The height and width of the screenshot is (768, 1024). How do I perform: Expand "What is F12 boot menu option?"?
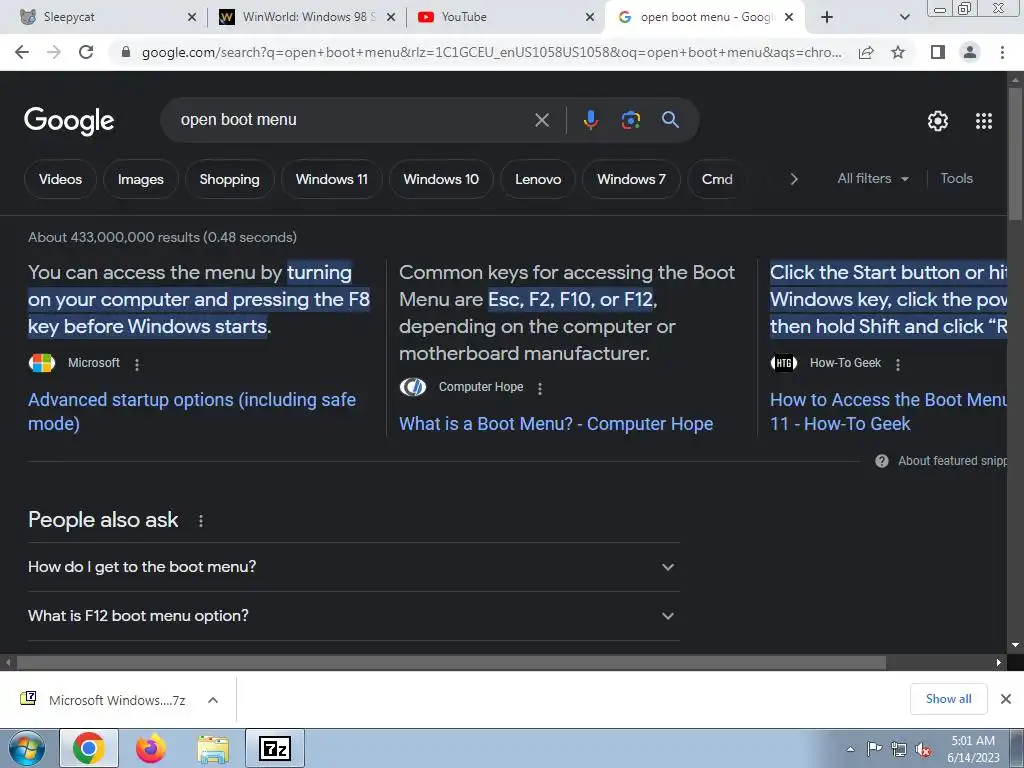coord(353,616)
